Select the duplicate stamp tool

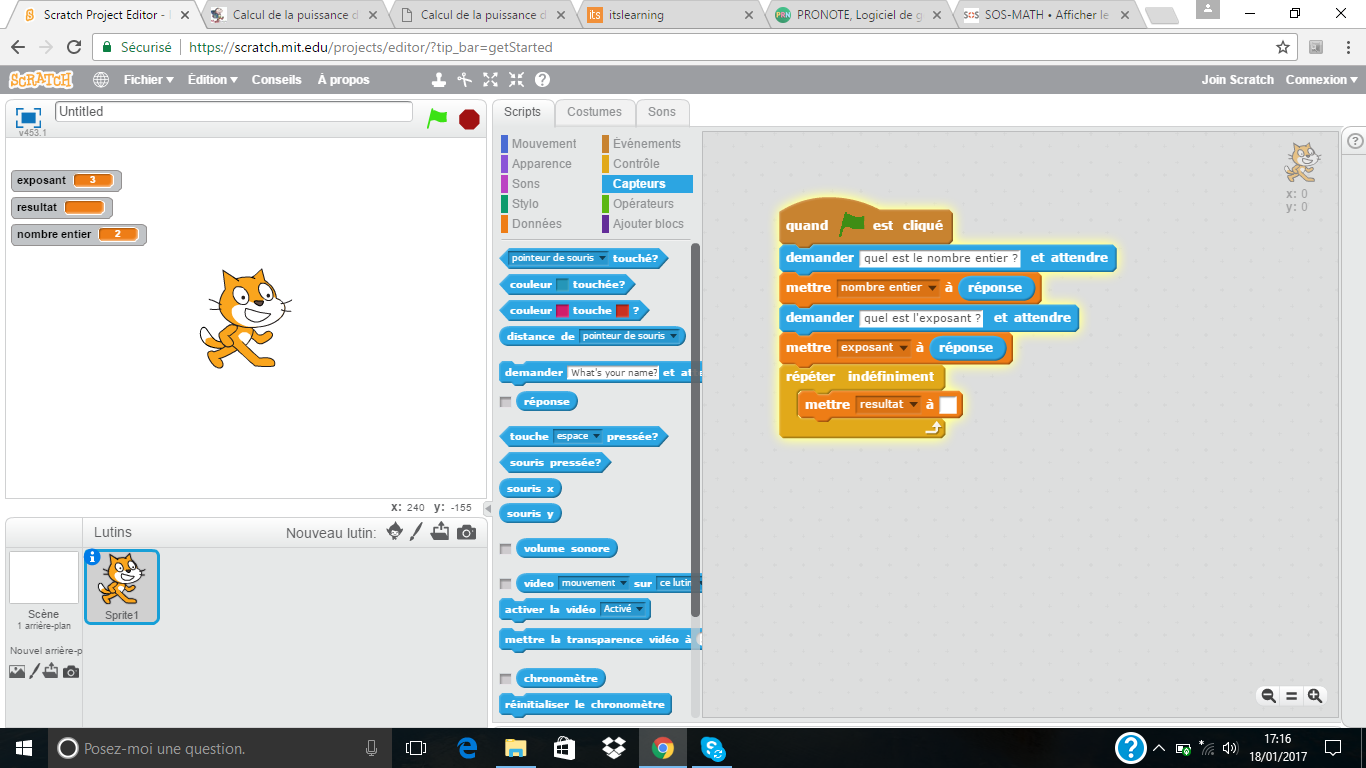[x=438, y=80]
